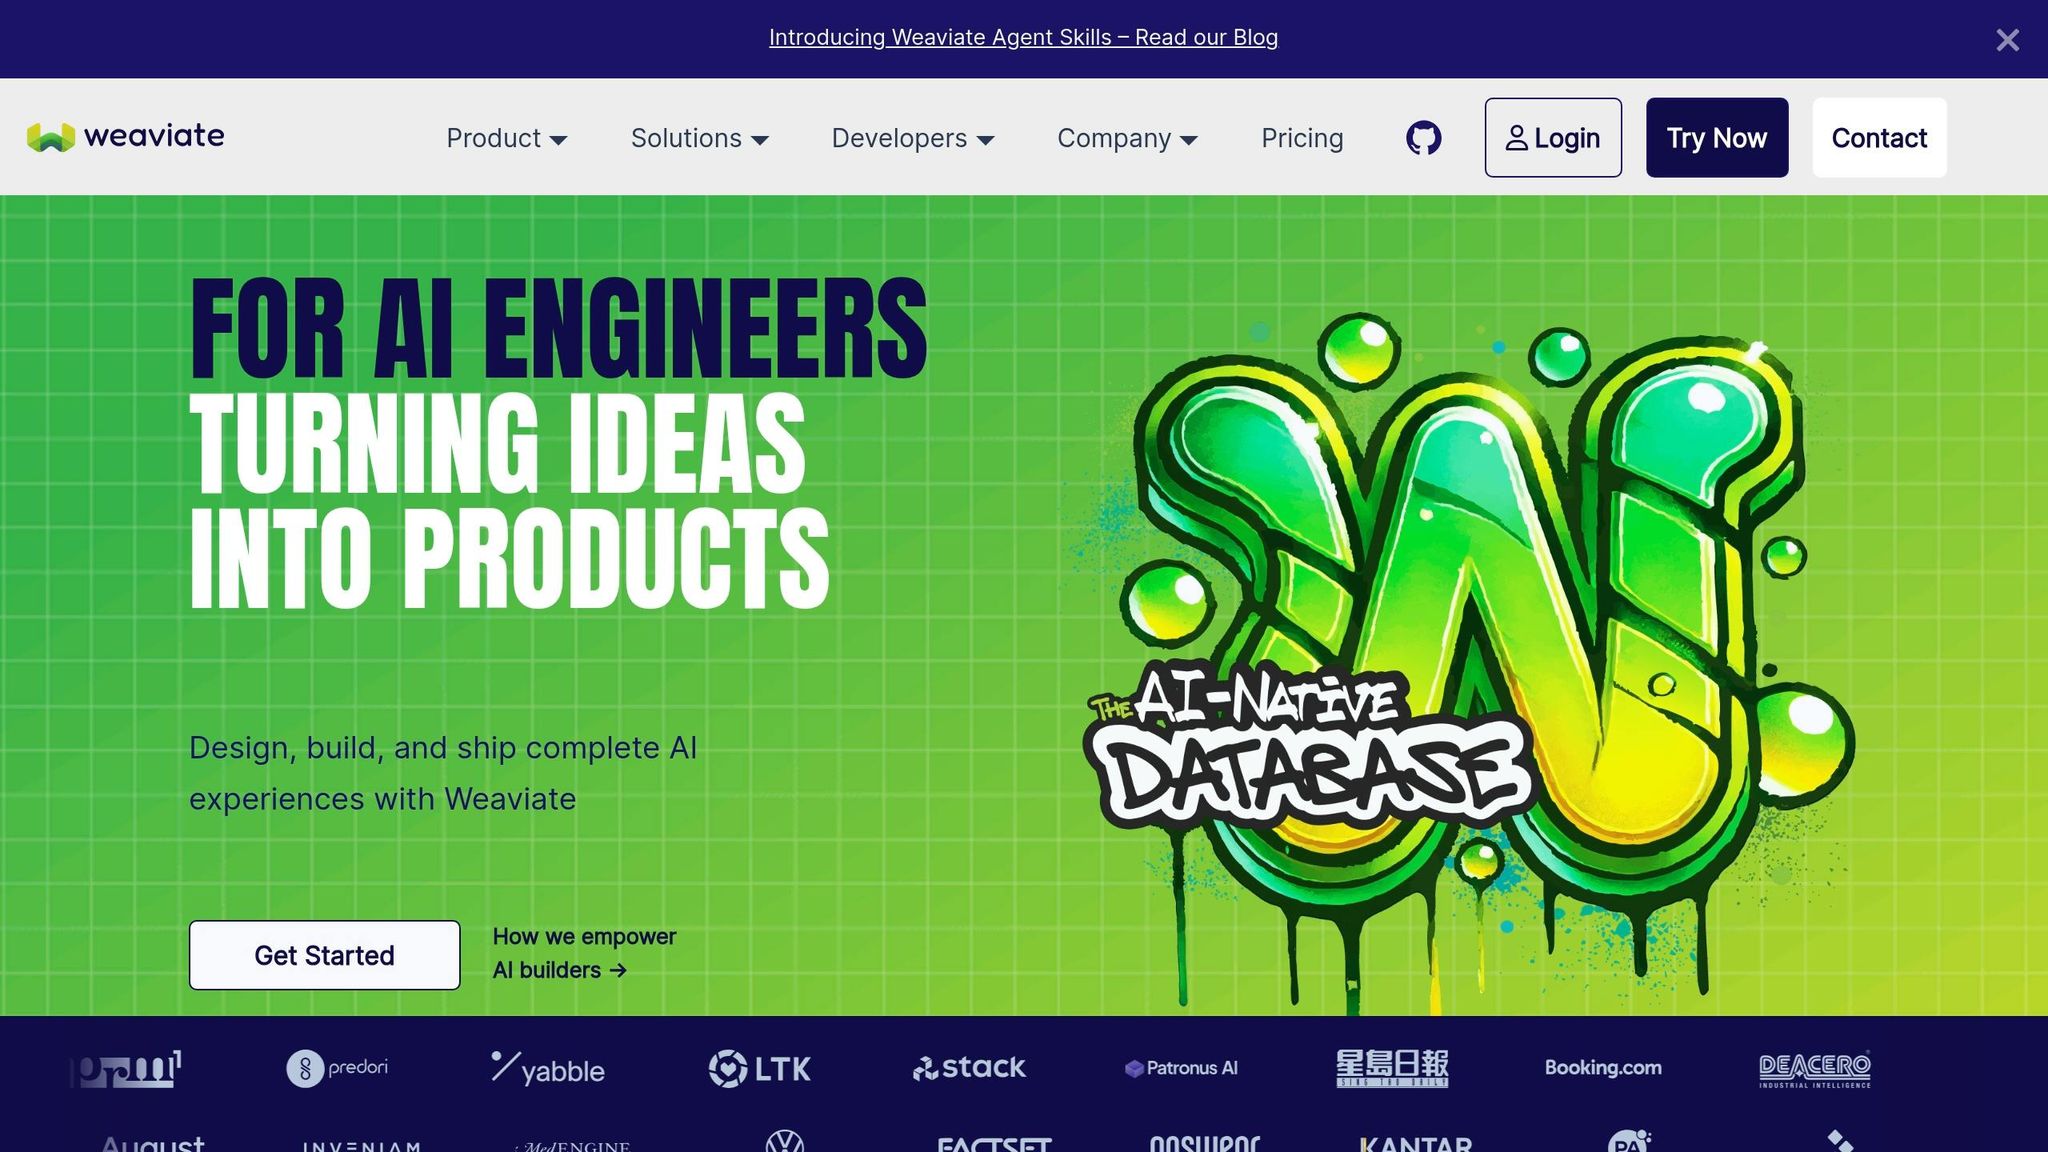
Task: Open Weaviate Agent Skills blog link
Action: pos(1023,38)
